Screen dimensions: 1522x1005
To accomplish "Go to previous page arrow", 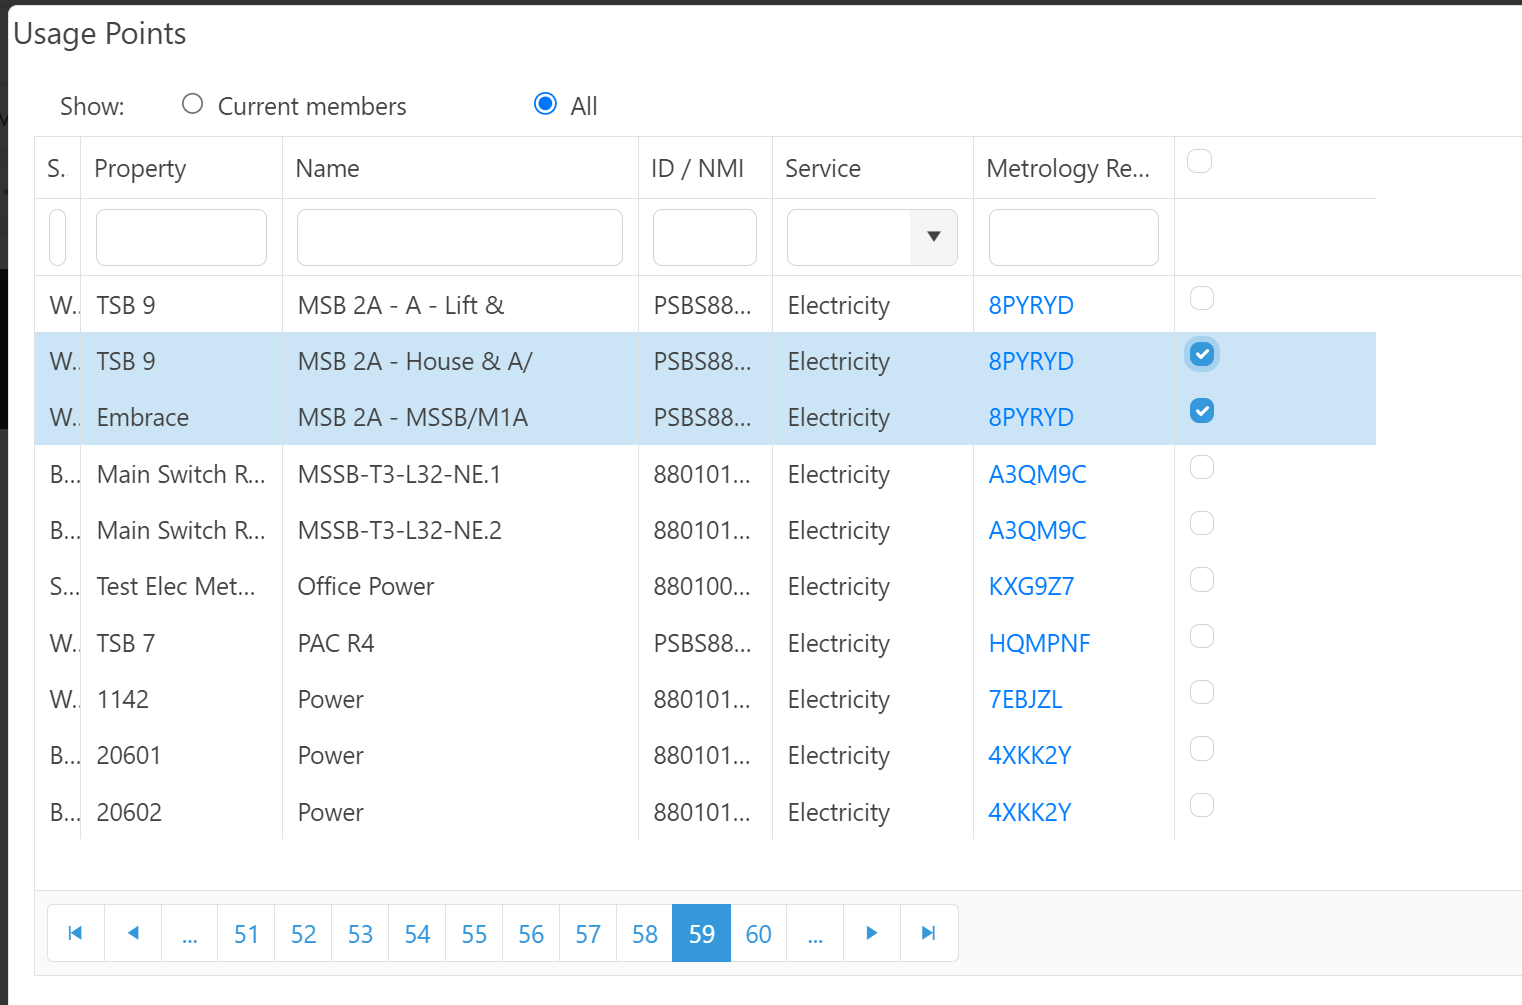I will (133, 933).
